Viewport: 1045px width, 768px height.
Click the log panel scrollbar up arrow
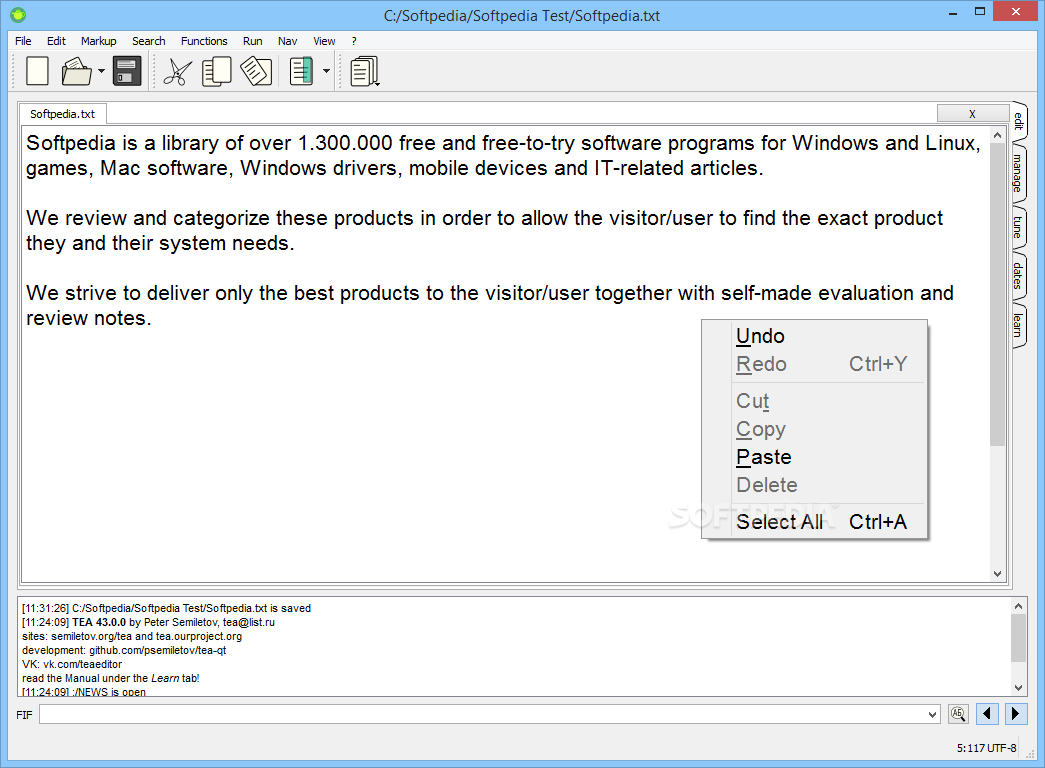[1018, 606]
